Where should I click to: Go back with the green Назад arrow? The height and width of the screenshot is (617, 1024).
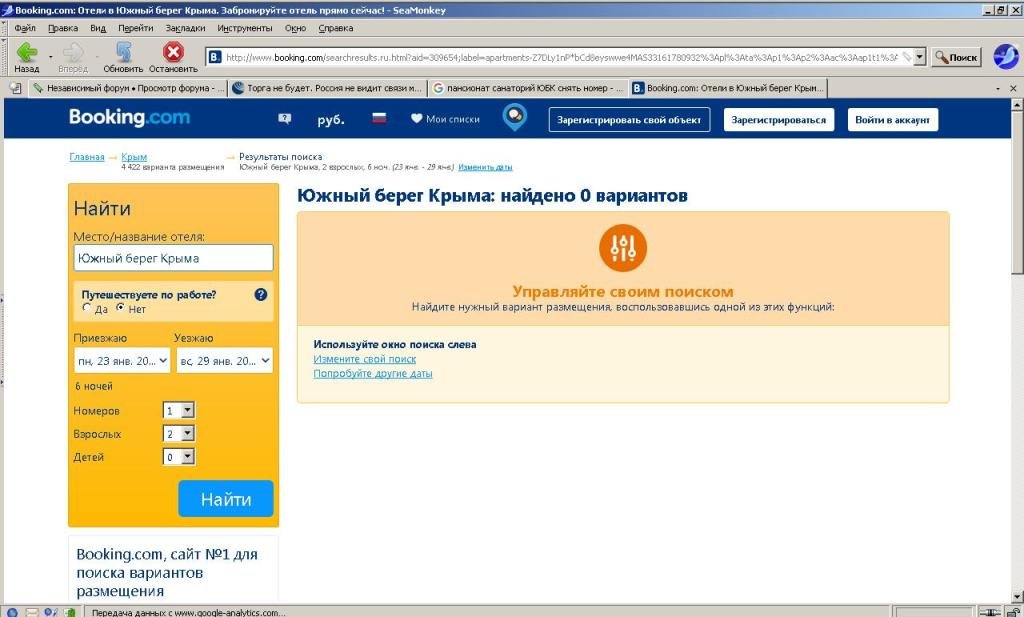click(27, 57)
